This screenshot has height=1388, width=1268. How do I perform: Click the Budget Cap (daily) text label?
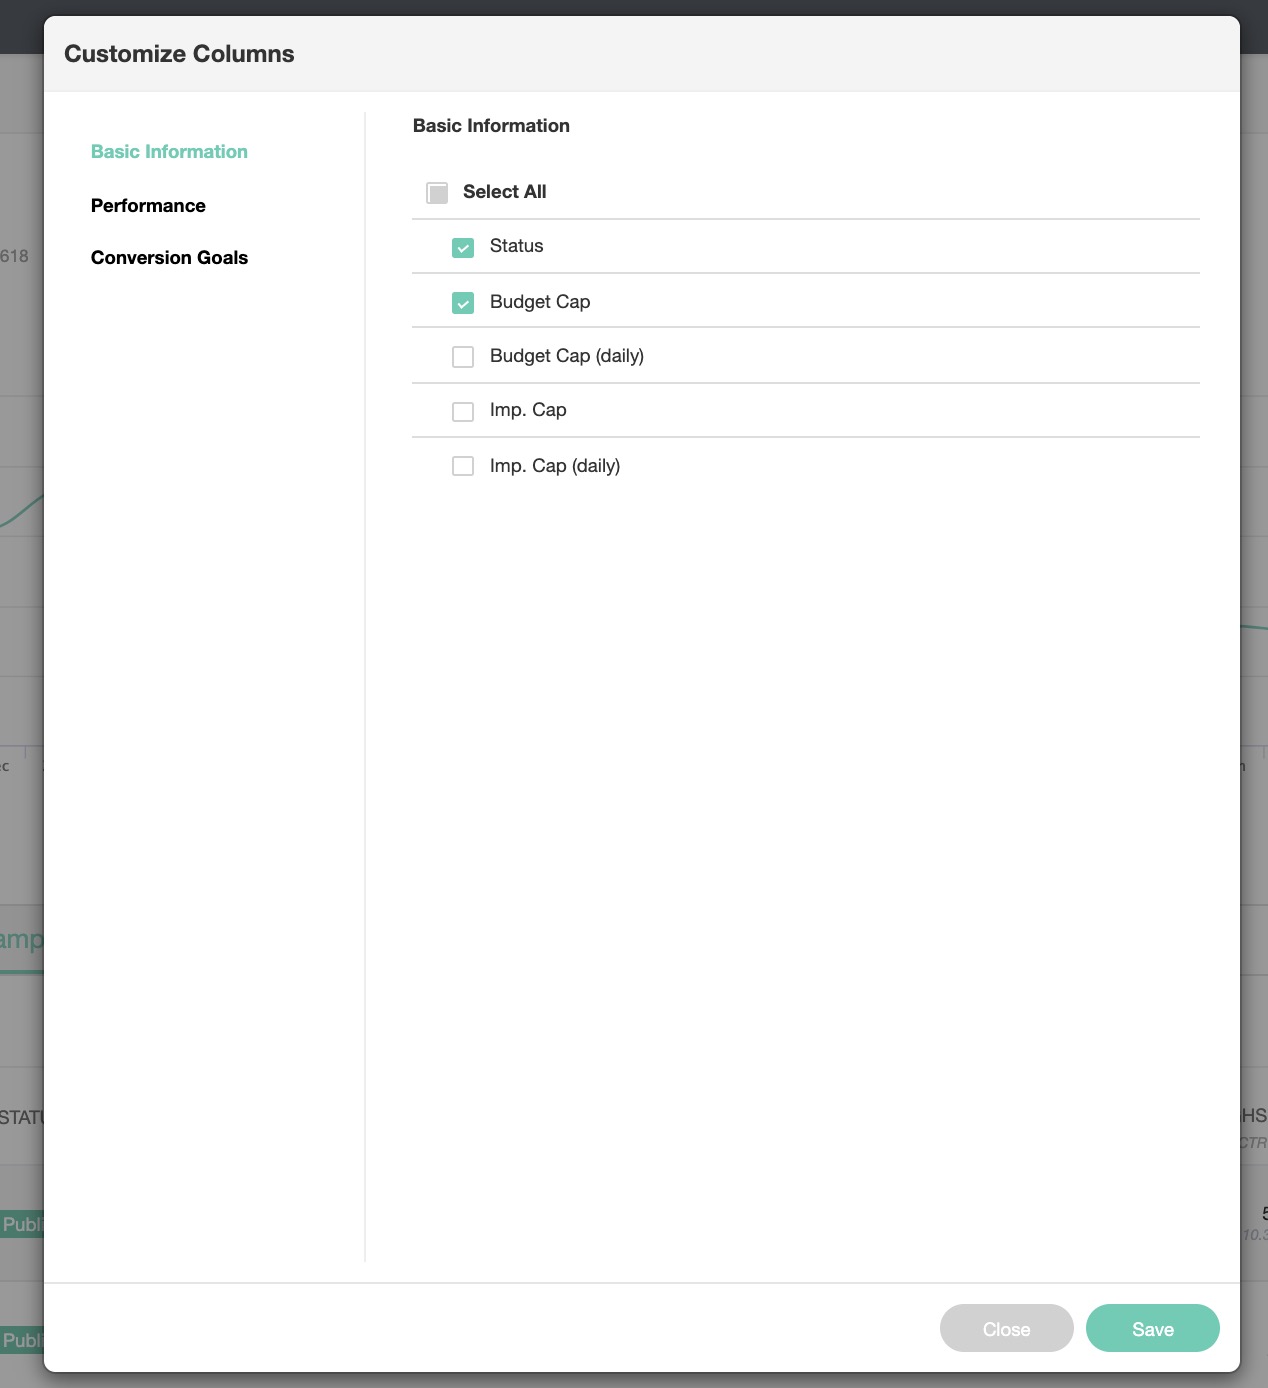click(566, 356)
